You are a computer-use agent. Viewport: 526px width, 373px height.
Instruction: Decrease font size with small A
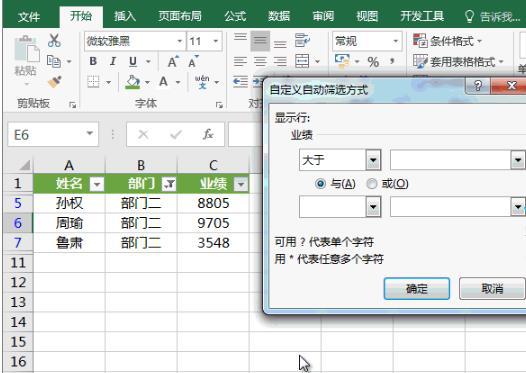[193, 61]
